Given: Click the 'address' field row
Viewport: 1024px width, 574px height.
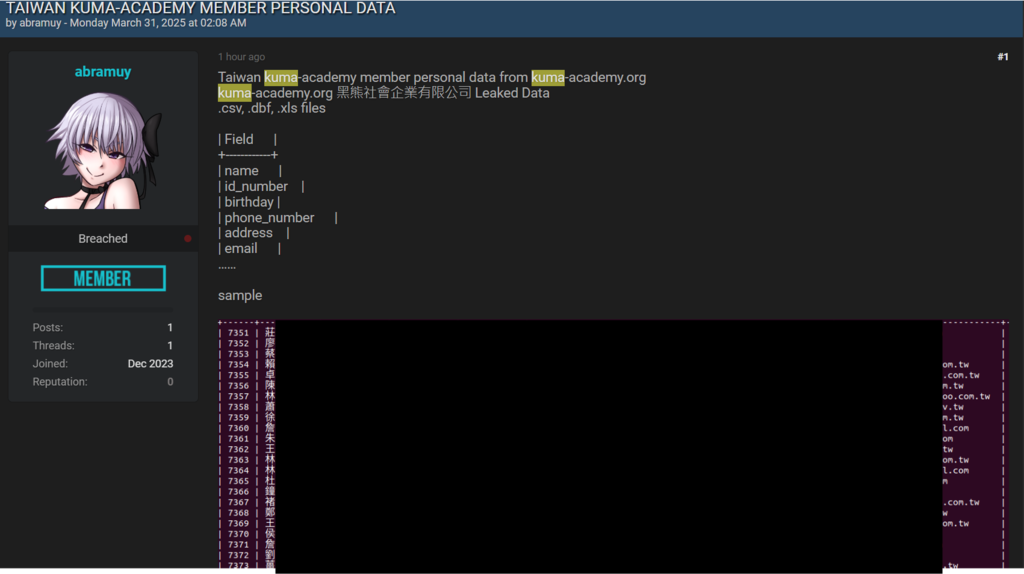Looking at the screenshot, I should pos(253,233).
